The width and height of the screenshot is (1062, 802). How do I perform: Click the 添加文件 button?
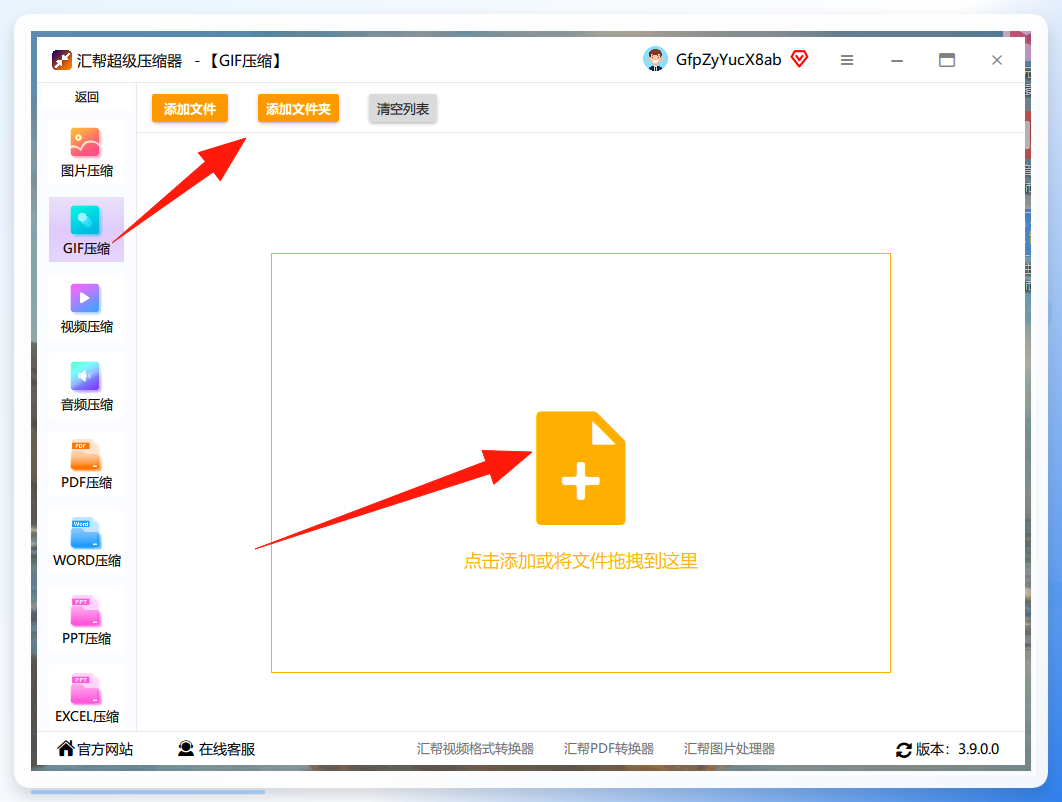190,108
